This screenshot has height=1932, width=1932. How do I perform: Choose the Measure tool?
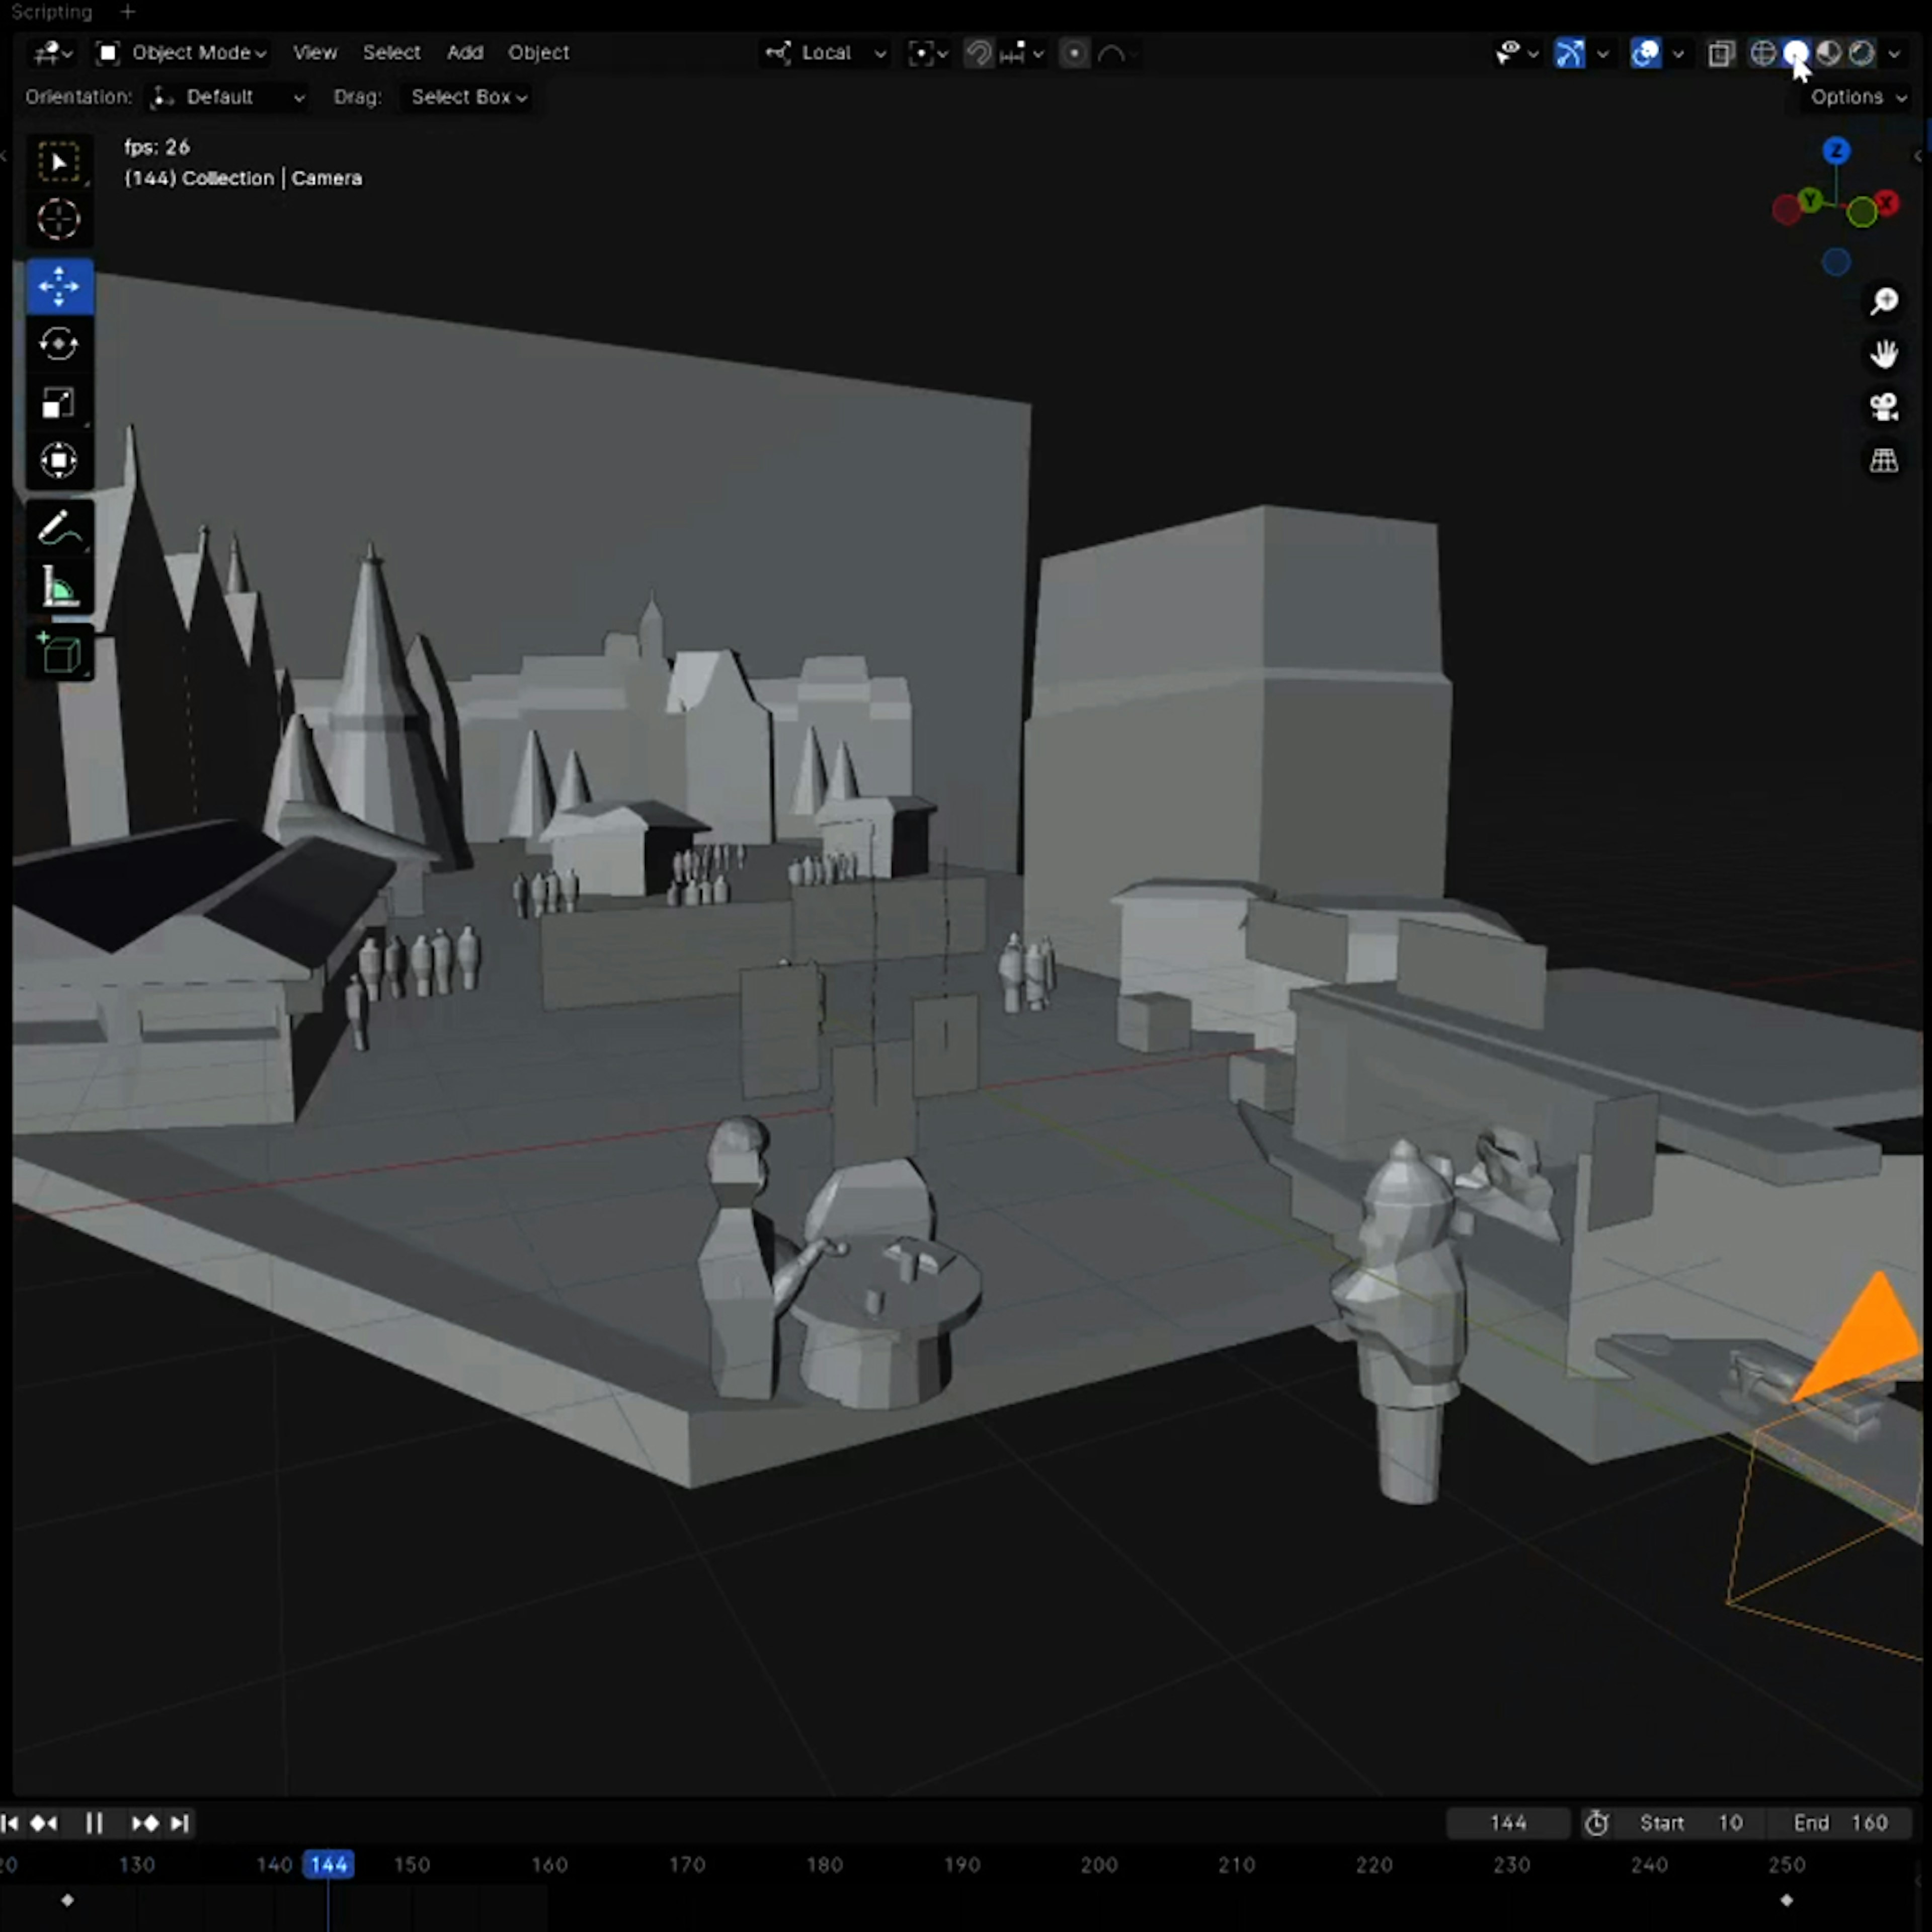tap(58, 589)
